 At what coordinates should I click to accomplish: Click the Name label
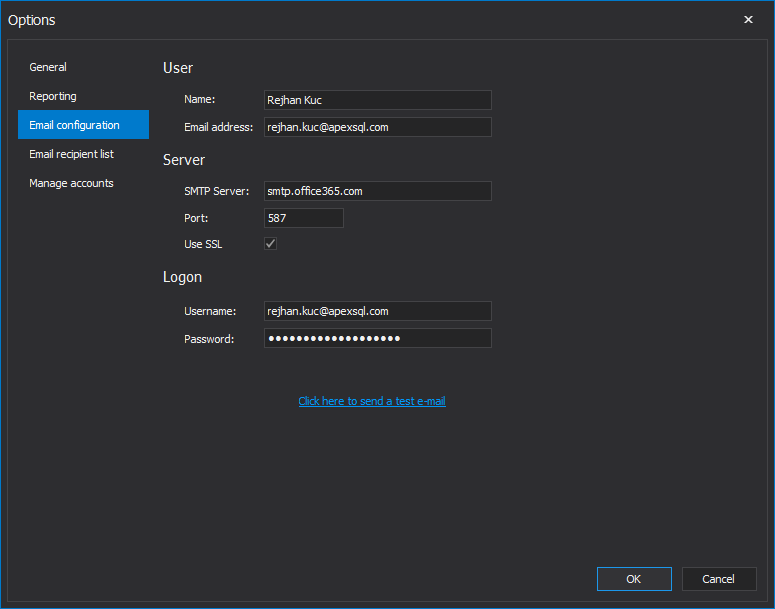[x=200, y=99]
